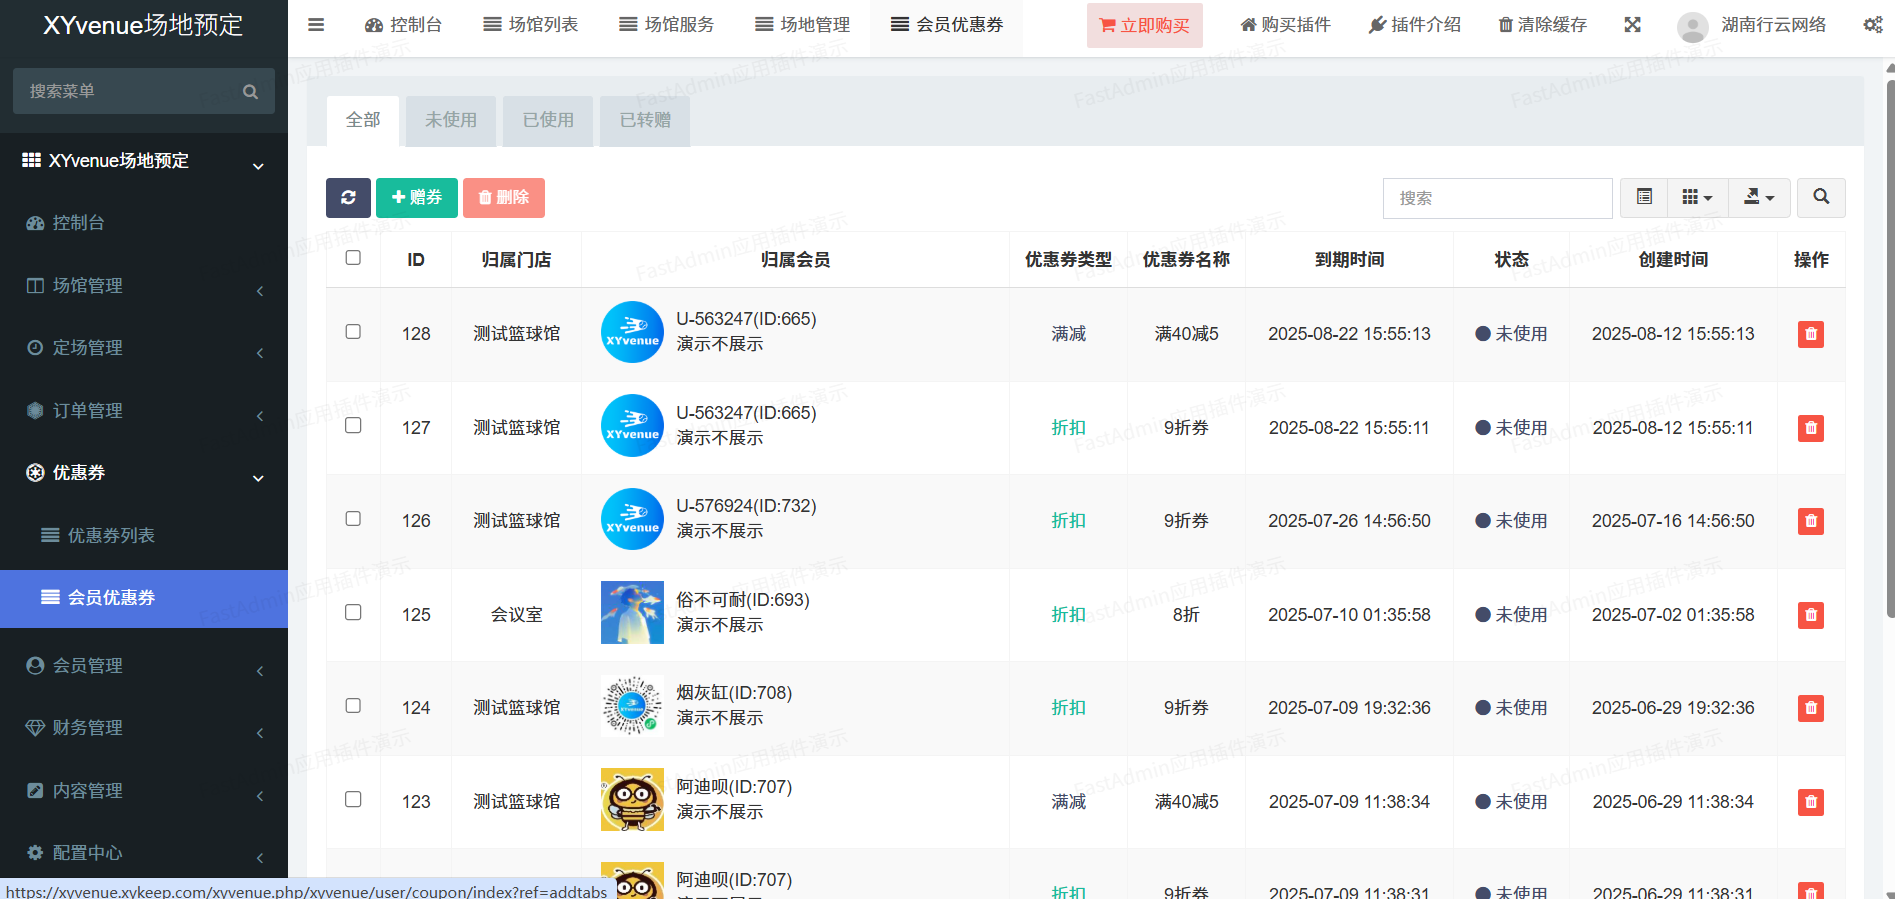Tick the checkbox for coupon ID 127
This screenshot has height=899, width=1895.
click(353, 426)
